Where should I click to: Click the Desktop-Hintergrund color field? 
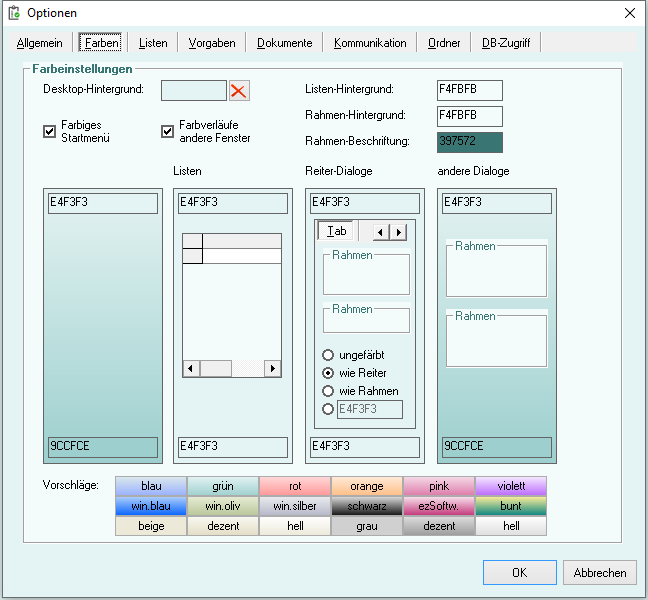point(194,90)
